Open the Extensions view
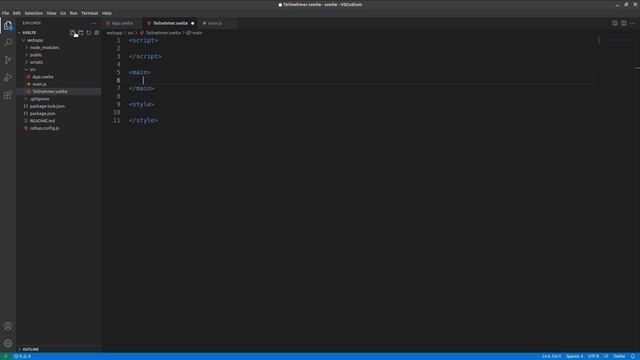640x360 pixels. tap(8, 95)
